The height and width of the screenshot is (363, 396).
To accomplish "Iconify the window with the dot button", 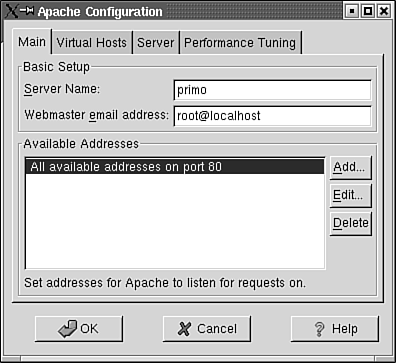I will (x=352, y=12).
